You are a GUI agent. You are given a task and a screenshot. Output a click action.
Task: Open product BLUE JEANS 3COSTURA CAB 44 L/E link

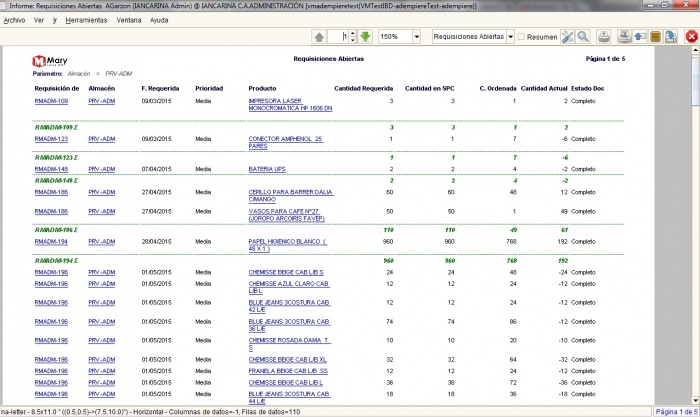[289, 397]
